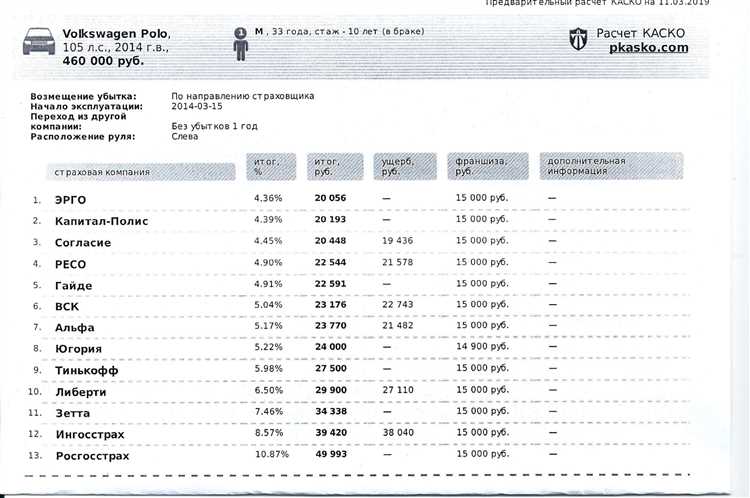This screenshot has height=498, width=750.
Task: Select the ЭРГО company name
Action: 70,200
